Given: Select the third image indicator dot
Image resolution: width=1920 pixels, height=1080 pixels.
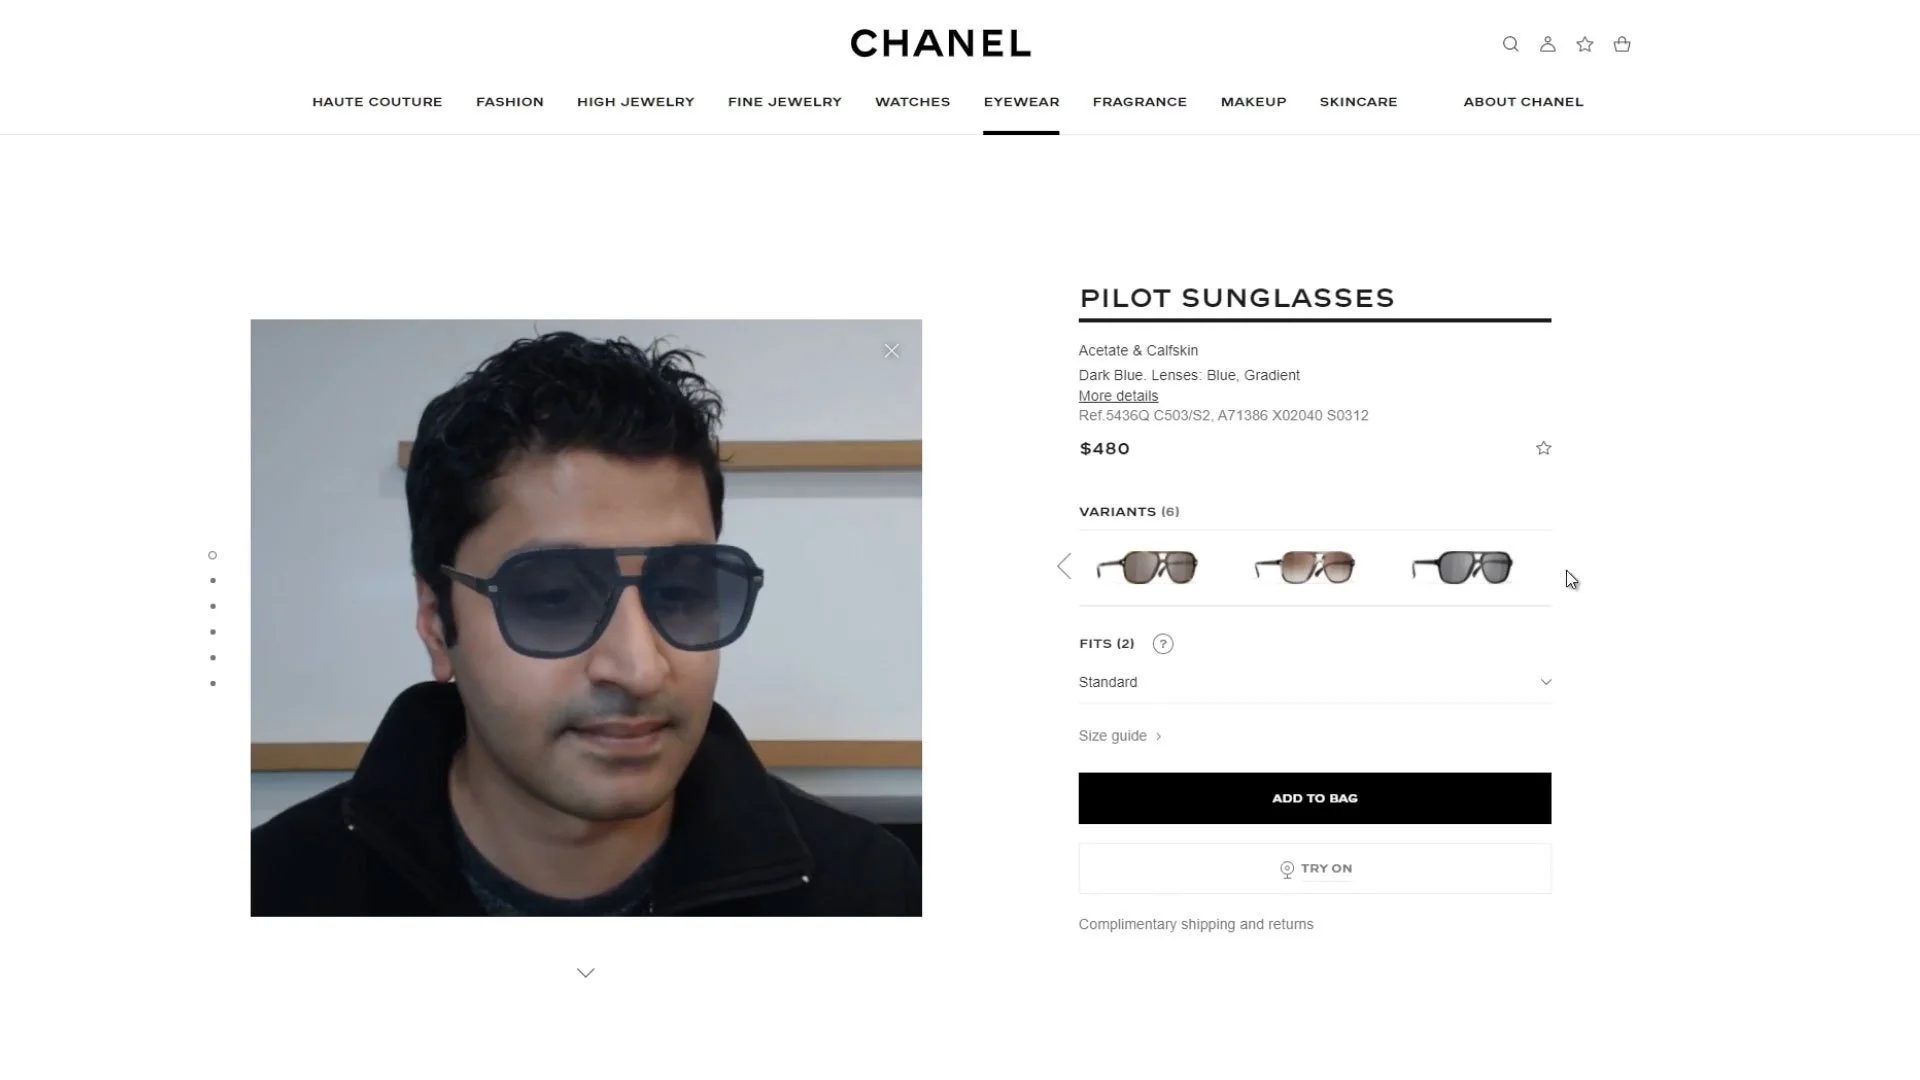Looking at the screenshot, I should (x=213, y=606).
